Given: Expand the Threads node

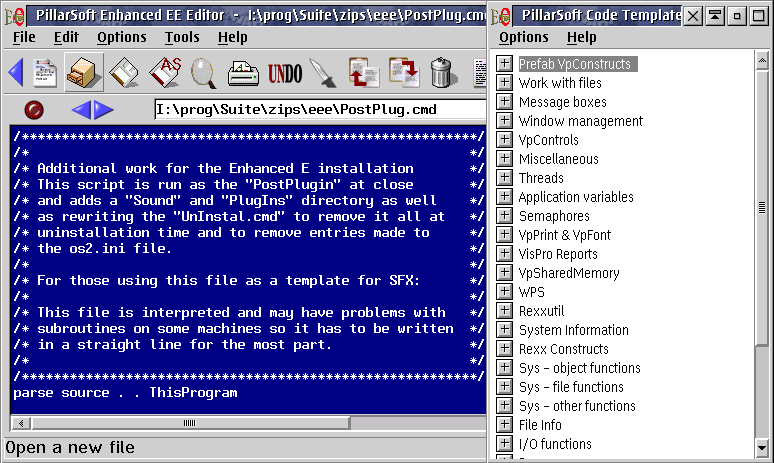Looking at the screenshot, I should coord(504,177).
